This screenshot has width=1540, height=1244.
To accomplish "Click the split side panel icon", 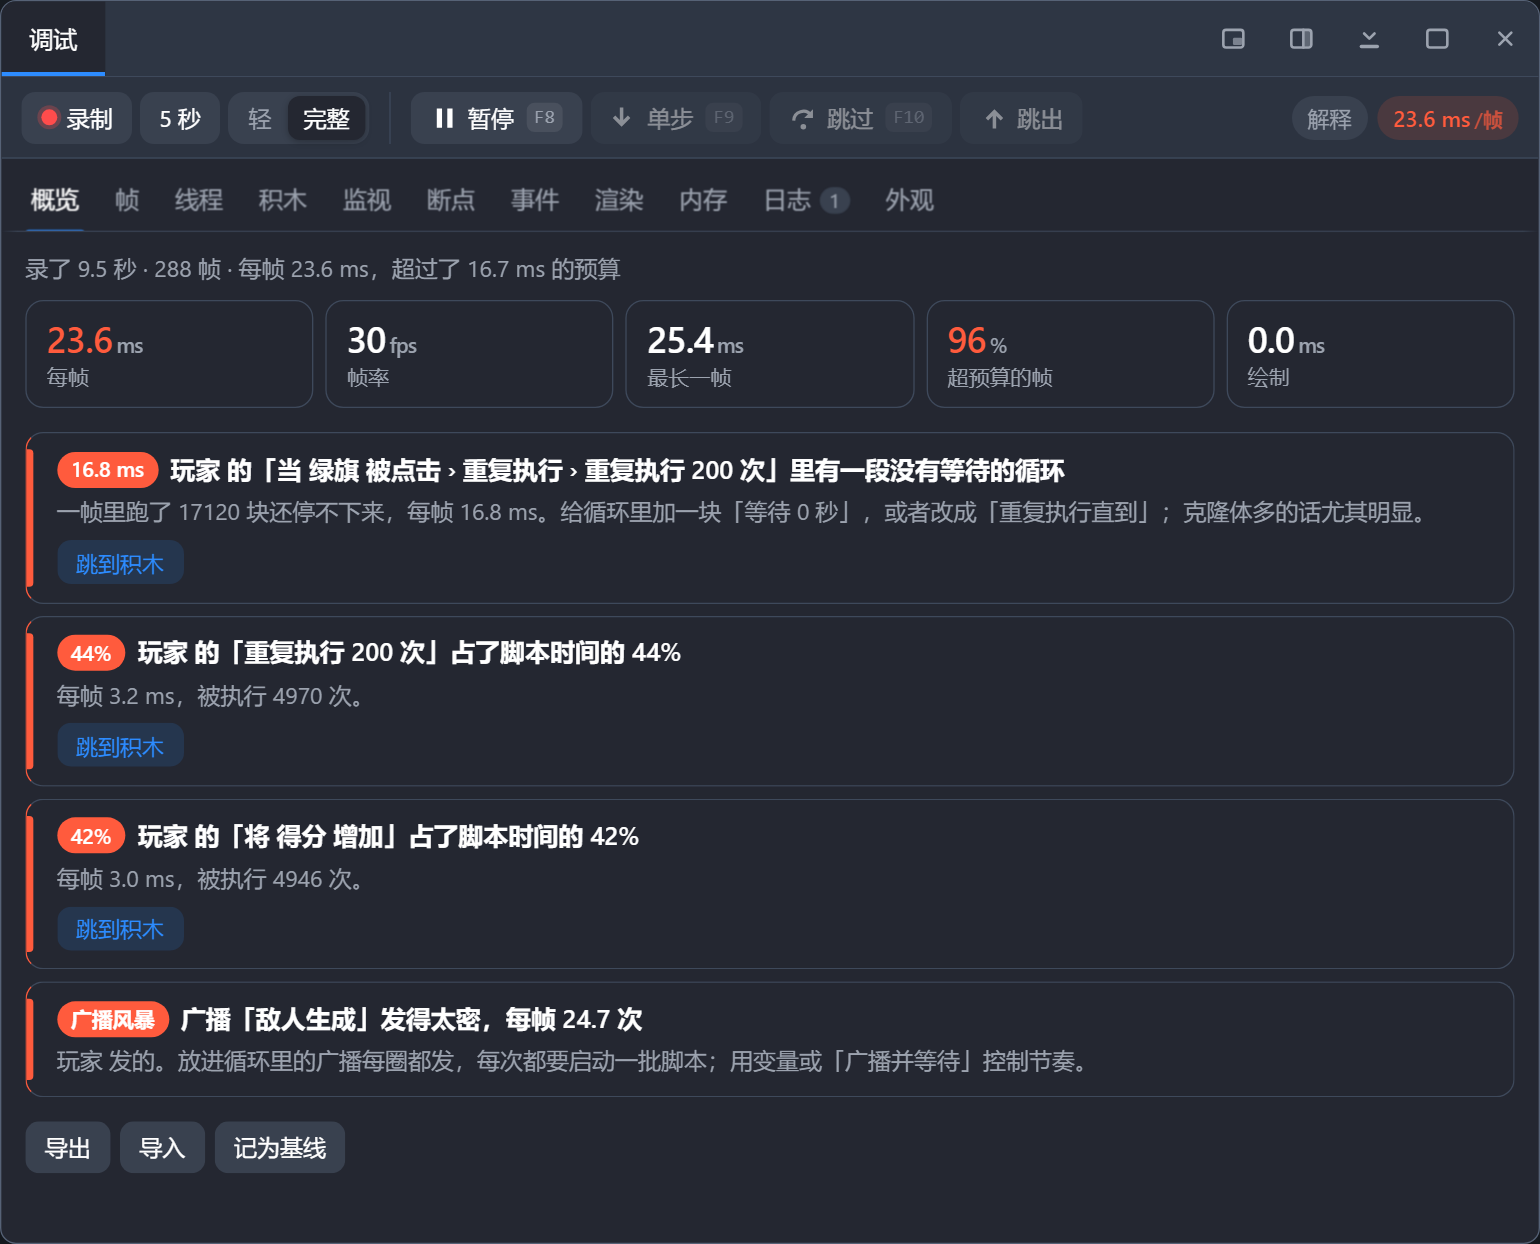I will [x=1301, y=39].
